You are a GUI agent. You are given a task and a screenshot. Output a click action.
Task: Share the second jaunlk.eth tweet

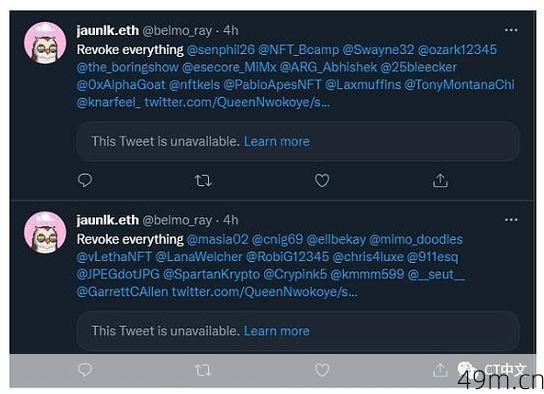pos(440,370)
